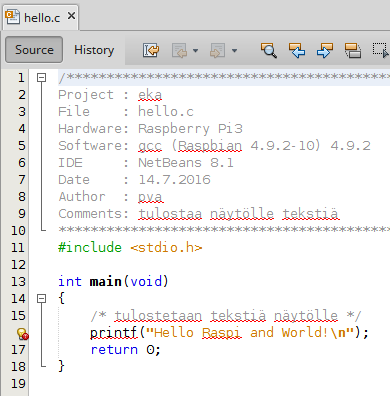The width and height of the screenshot is (390, 396).
Task: Click 'tulostetaan' in the line 15 comment
Action: 158,316
